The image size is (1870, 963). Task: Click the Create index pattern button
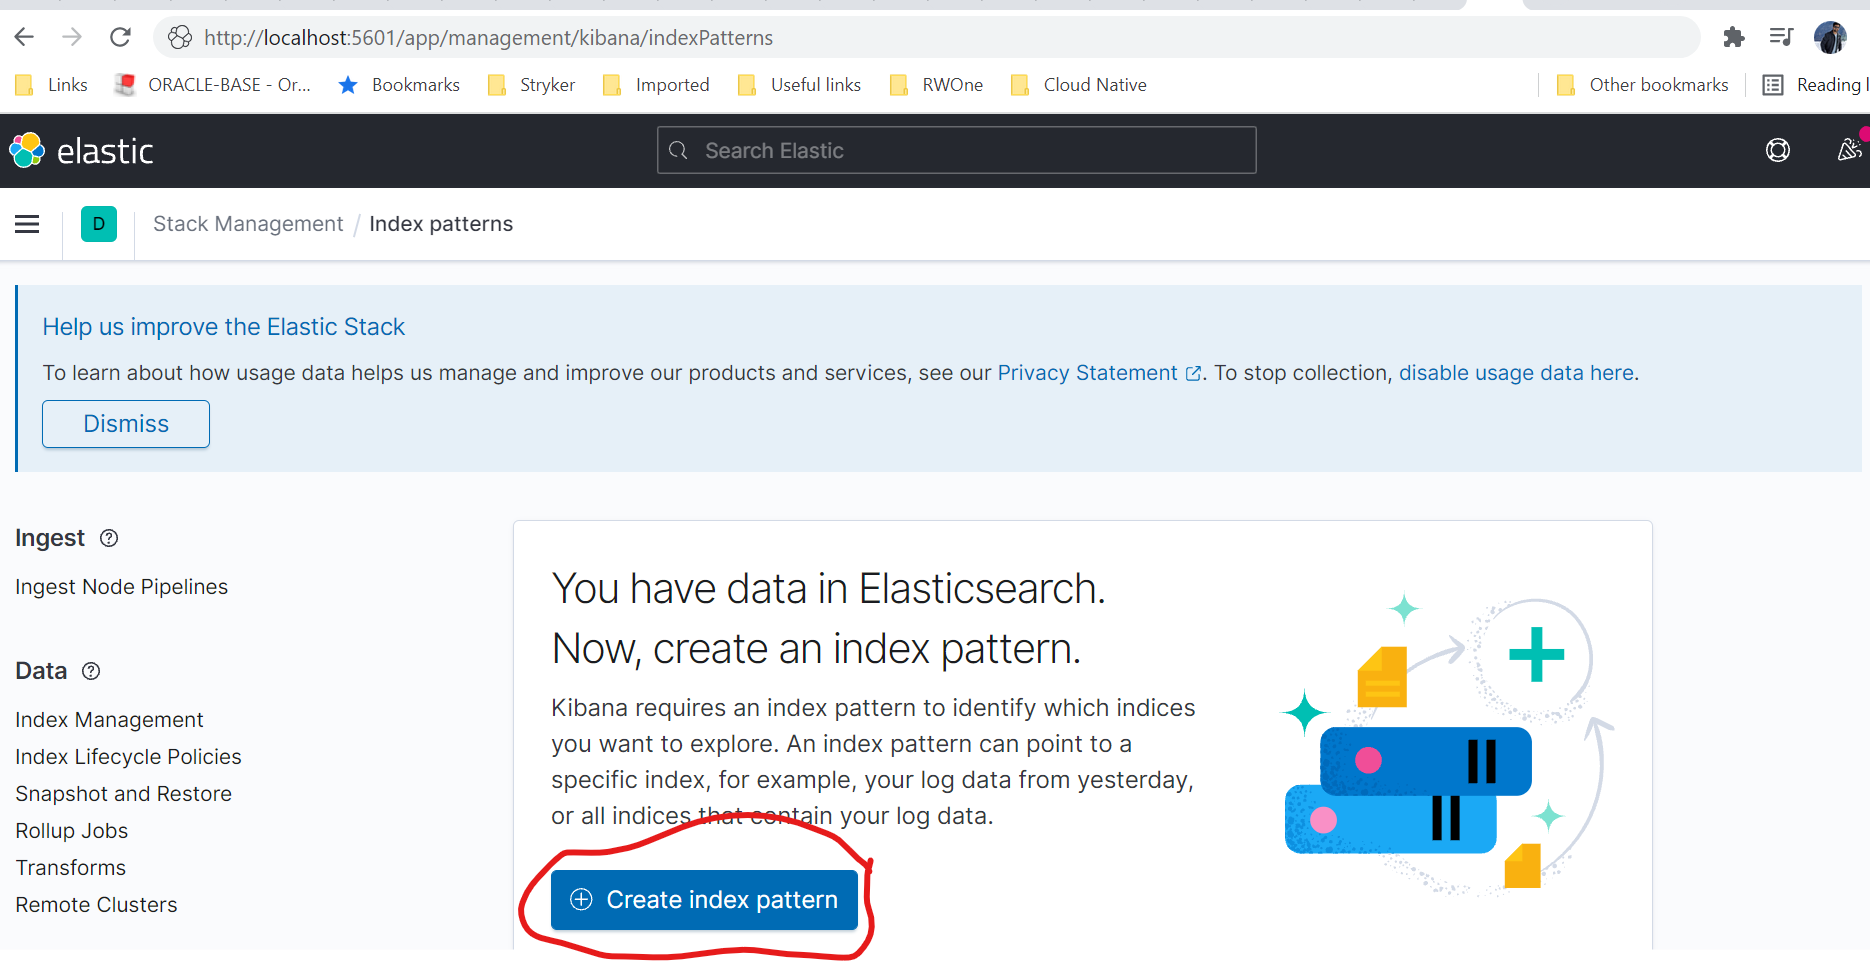click(x=704, y=900)
